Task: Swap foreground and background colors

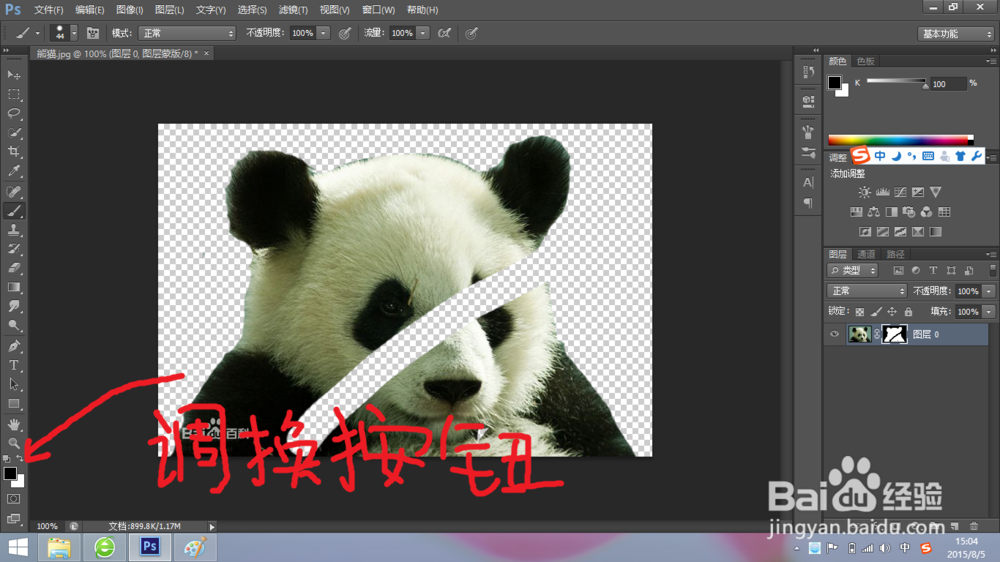Action: pos(20,458)
